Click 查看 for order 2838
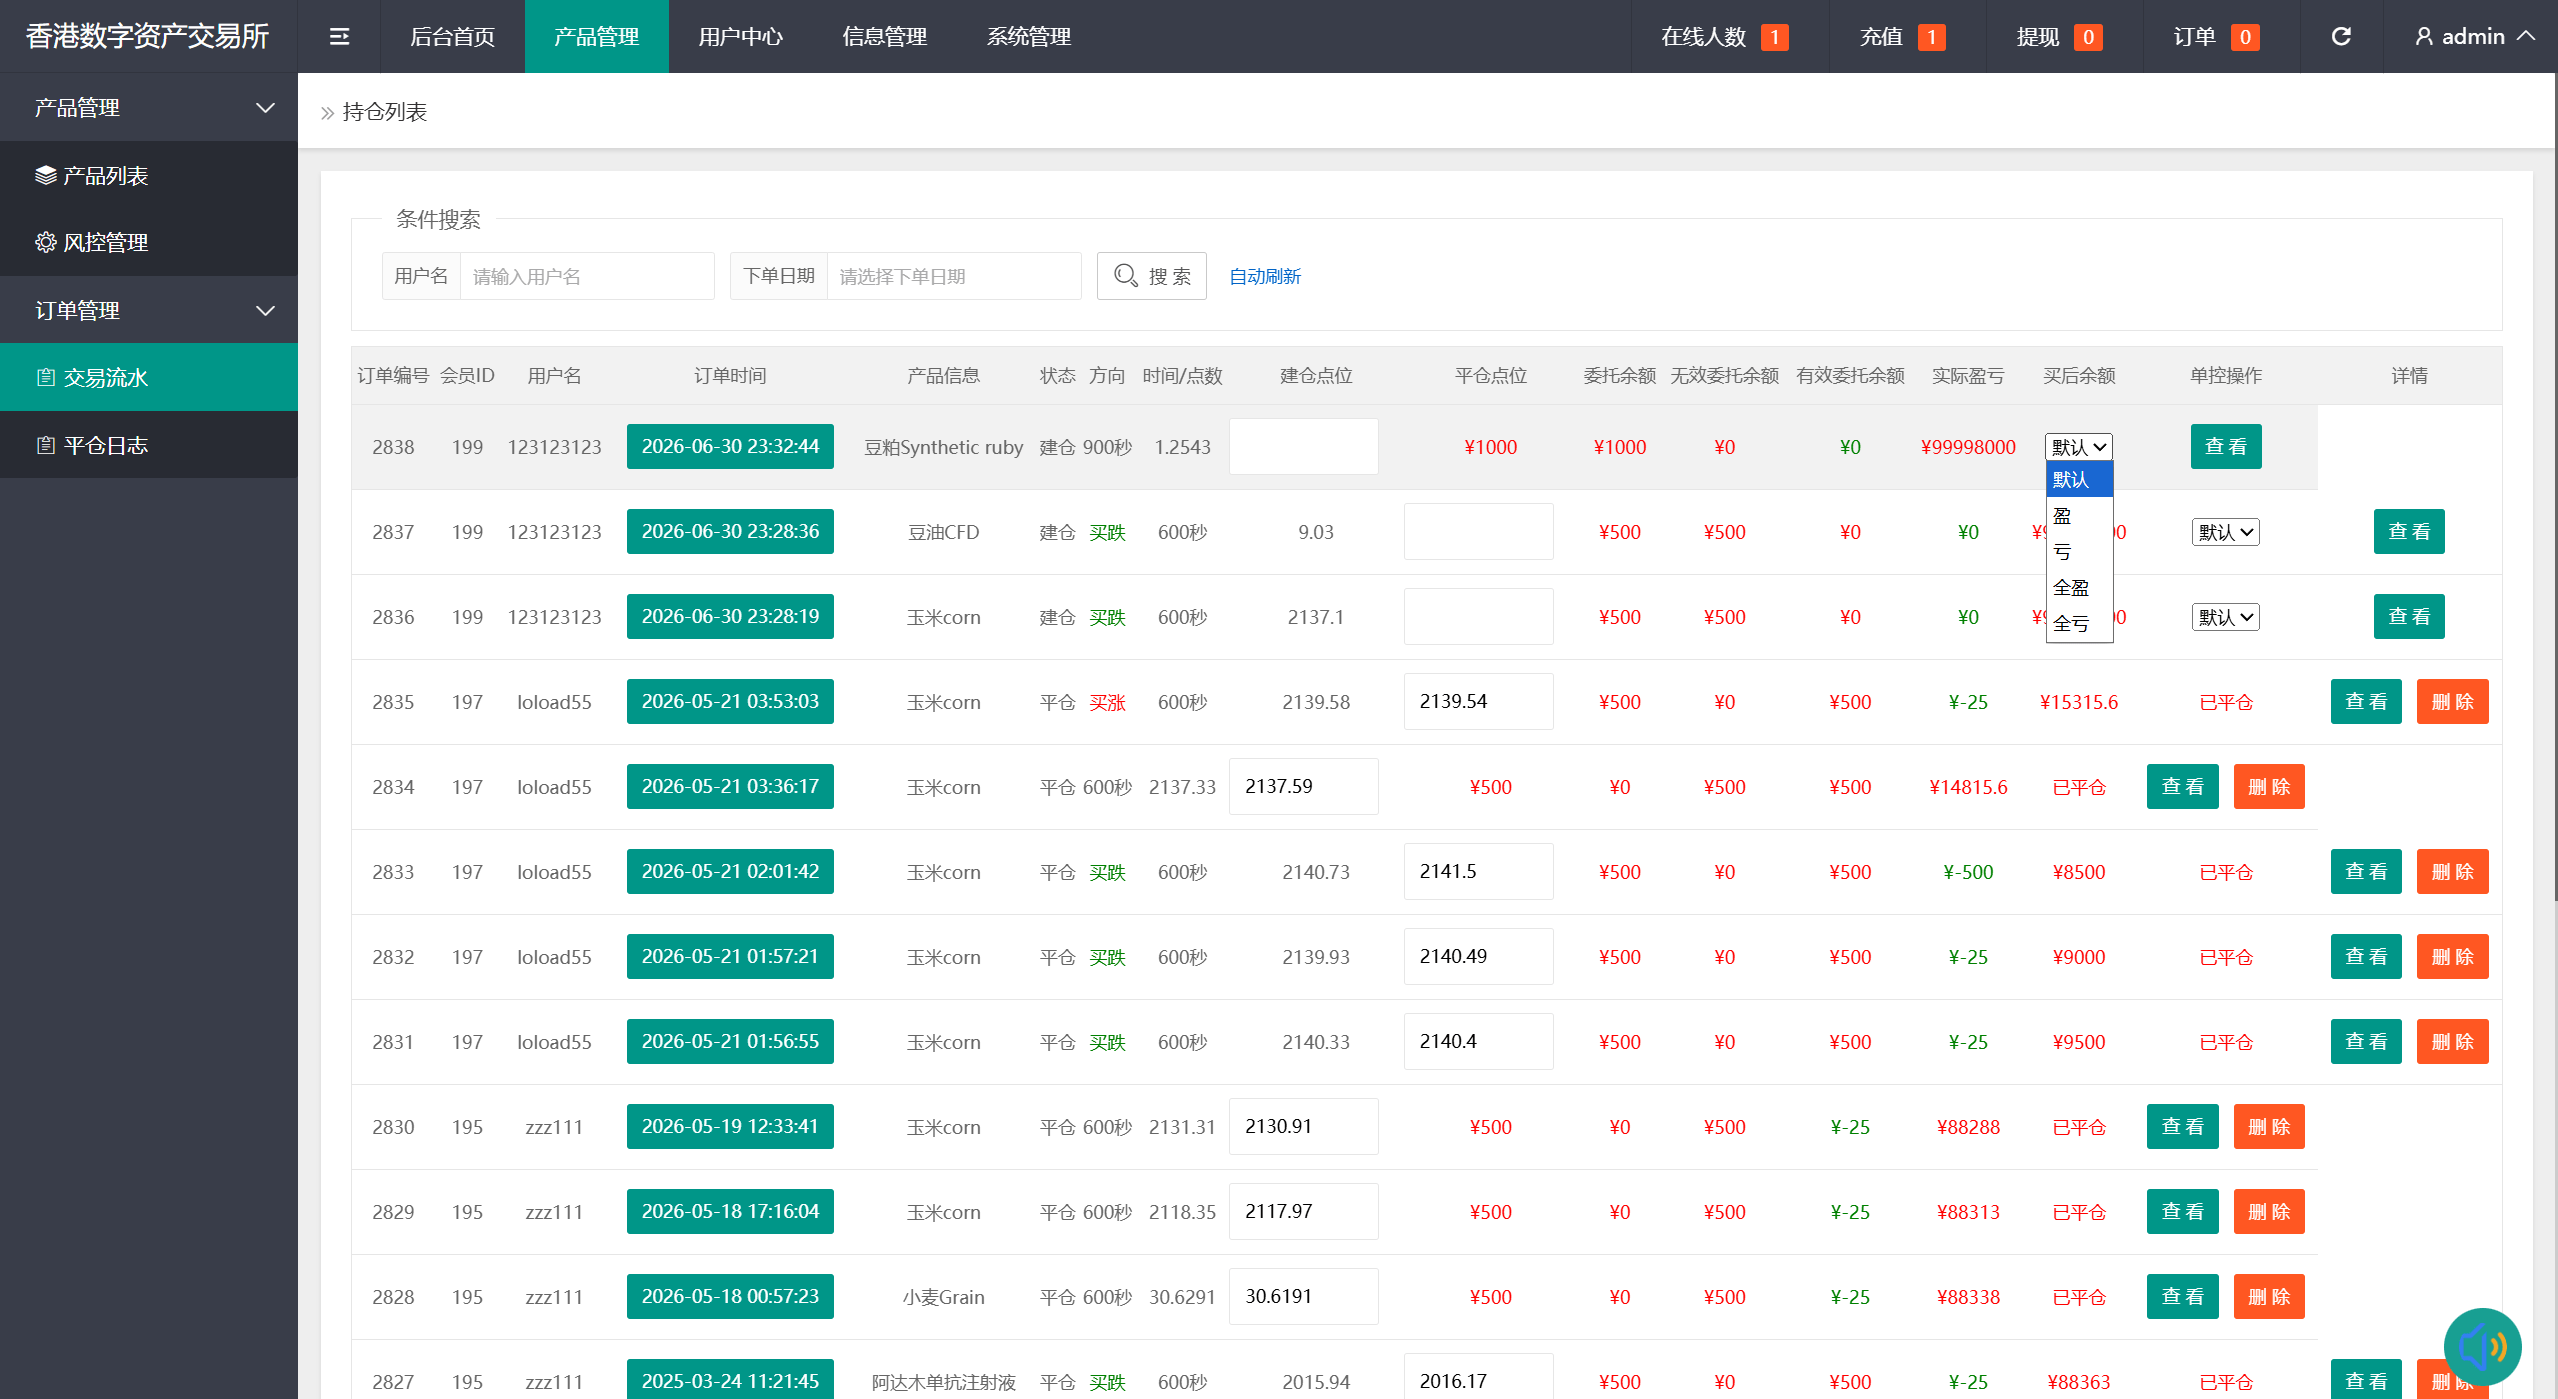Image resolution: width=2558 pixels, height=1399 pixels. [2226, 447]
